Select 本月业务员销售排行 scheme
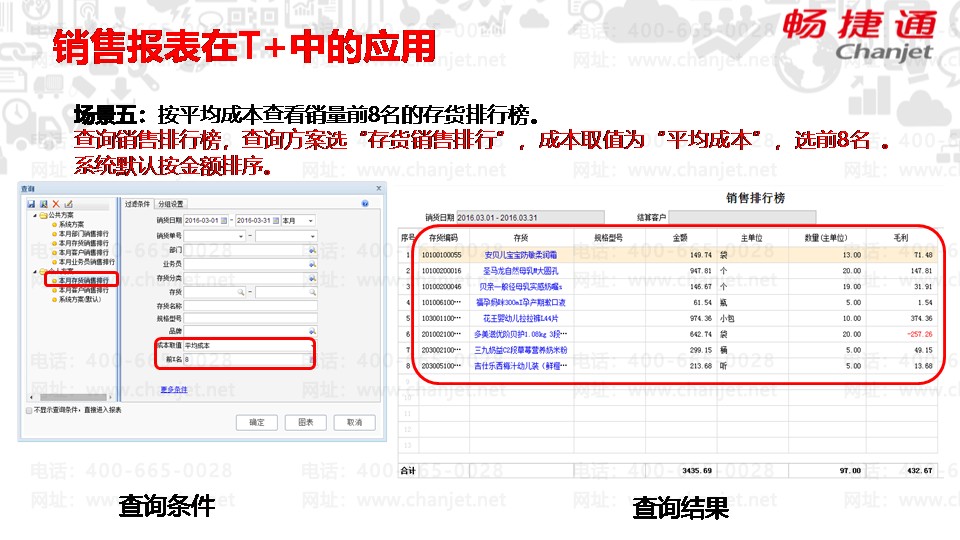Viewport: 960px width, 540px height. 86,261
